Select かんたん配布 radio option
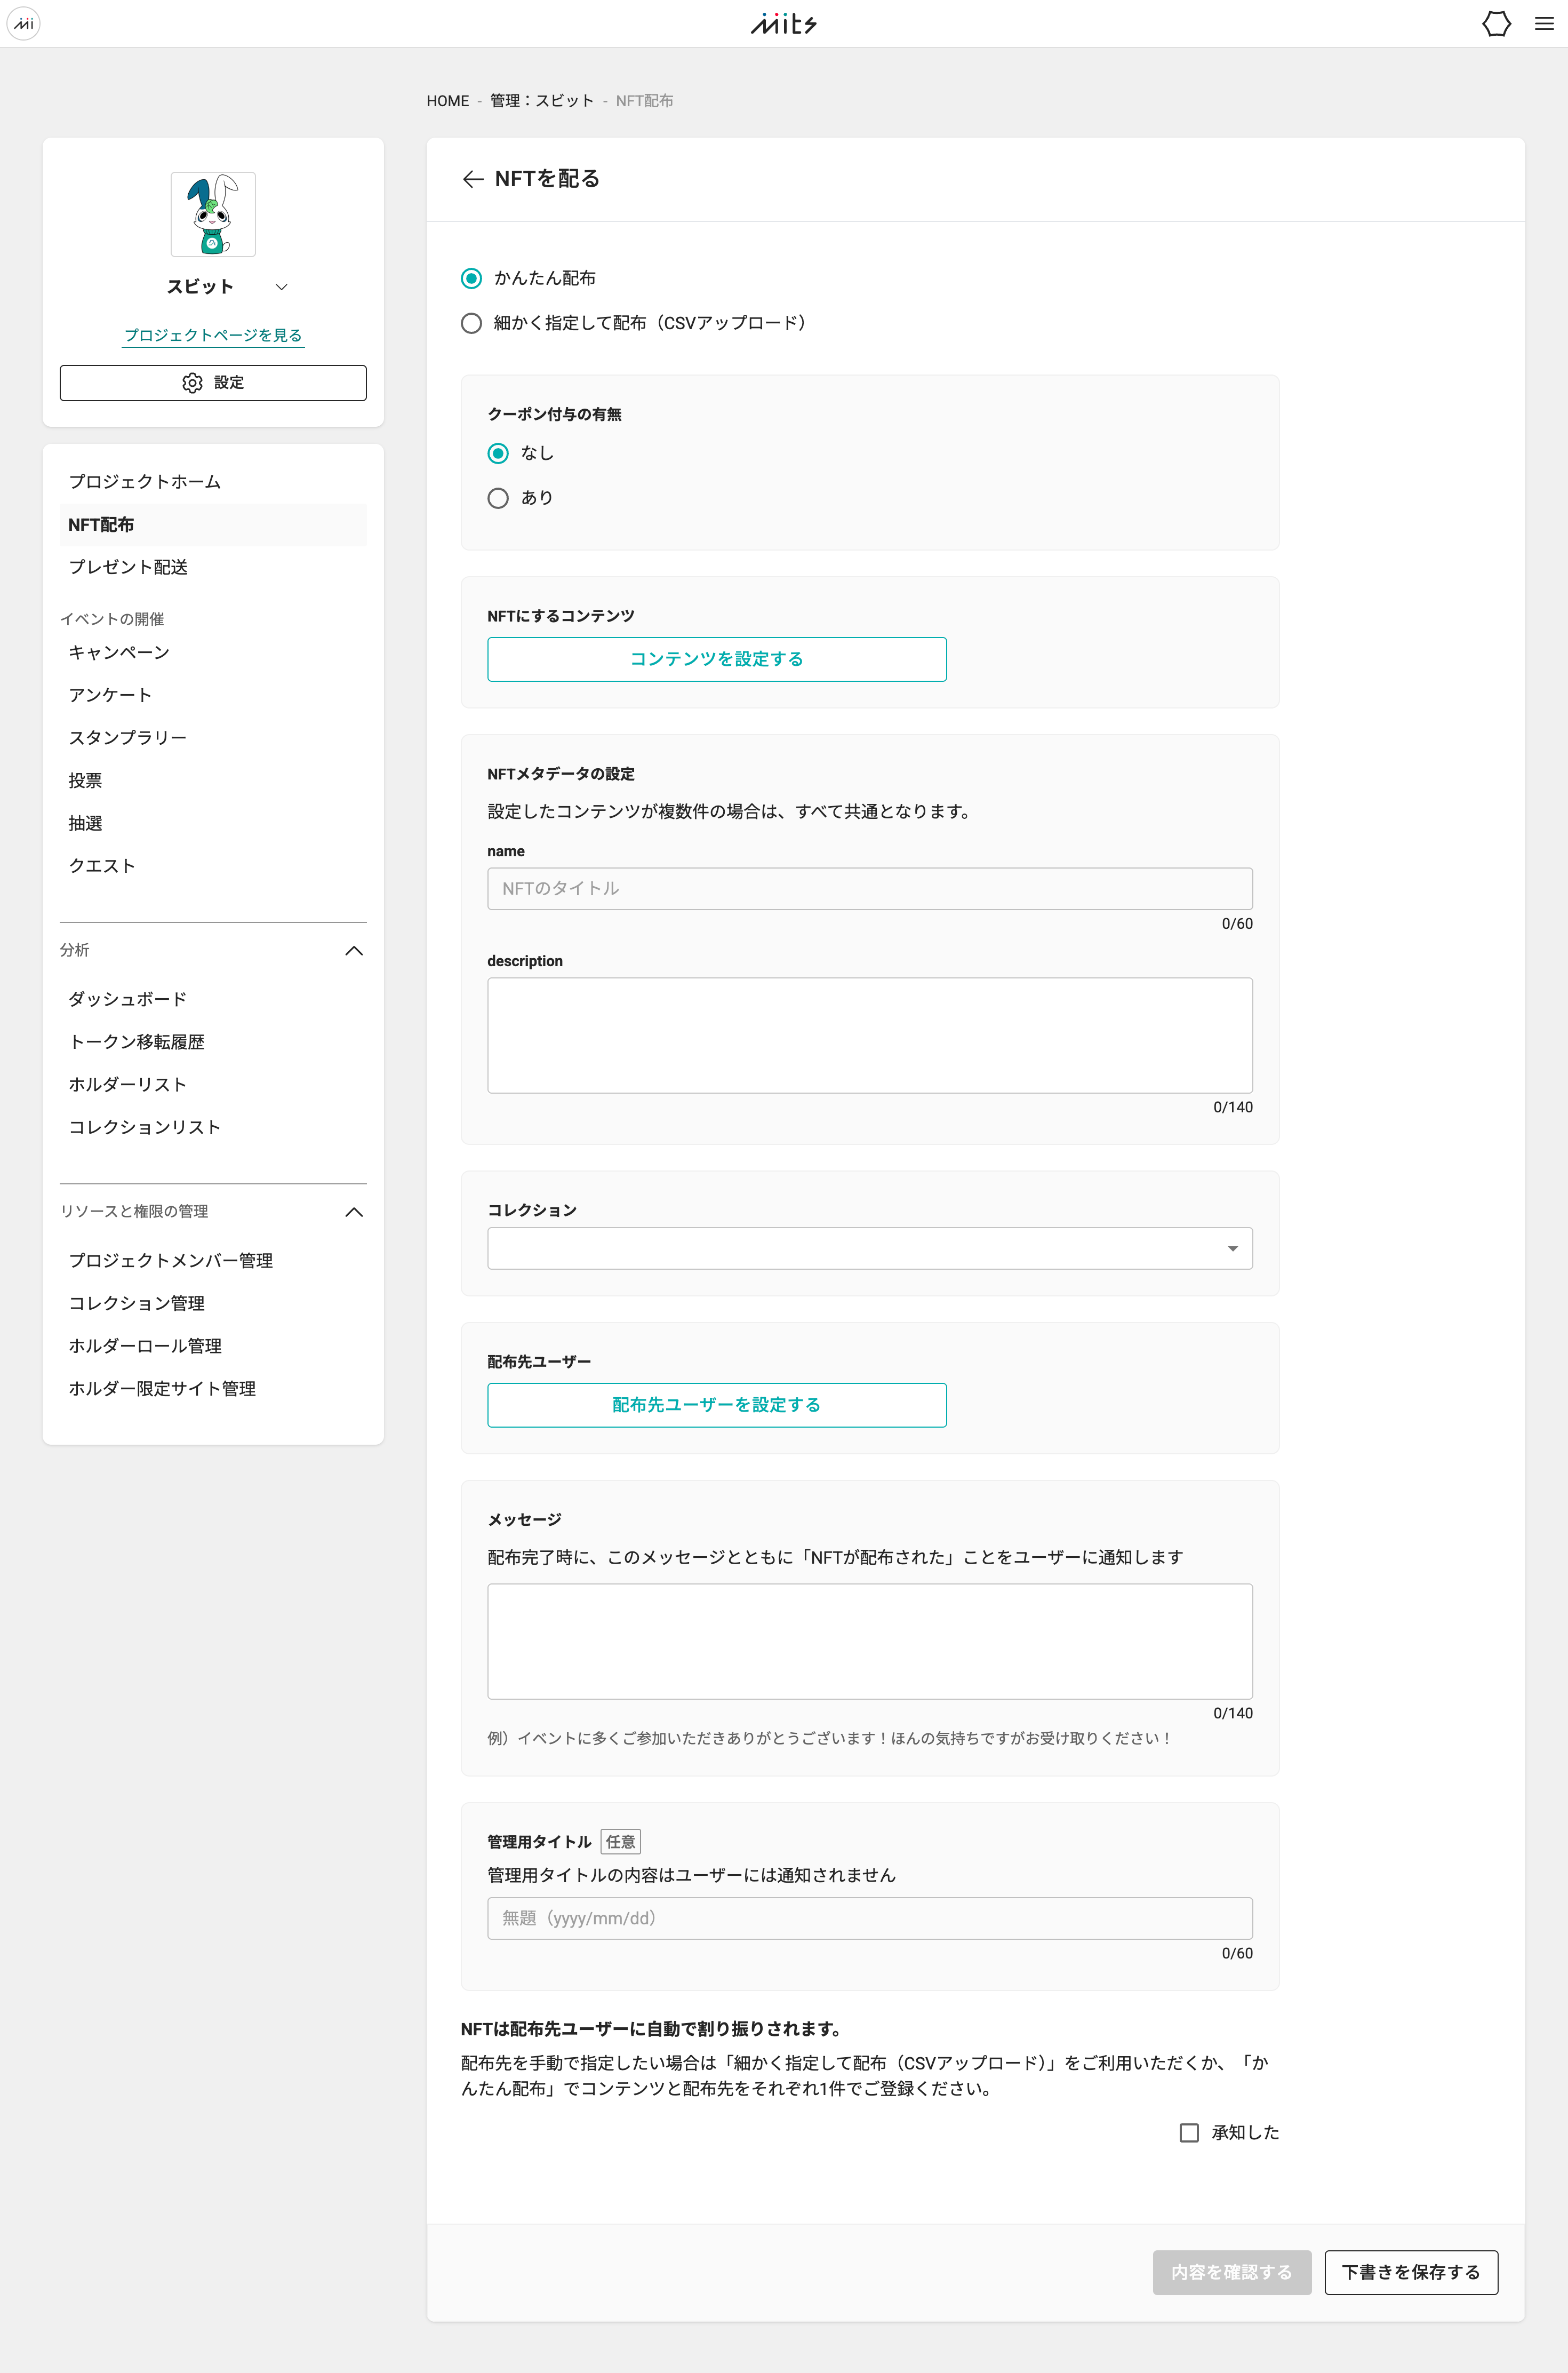 [471, 278]
